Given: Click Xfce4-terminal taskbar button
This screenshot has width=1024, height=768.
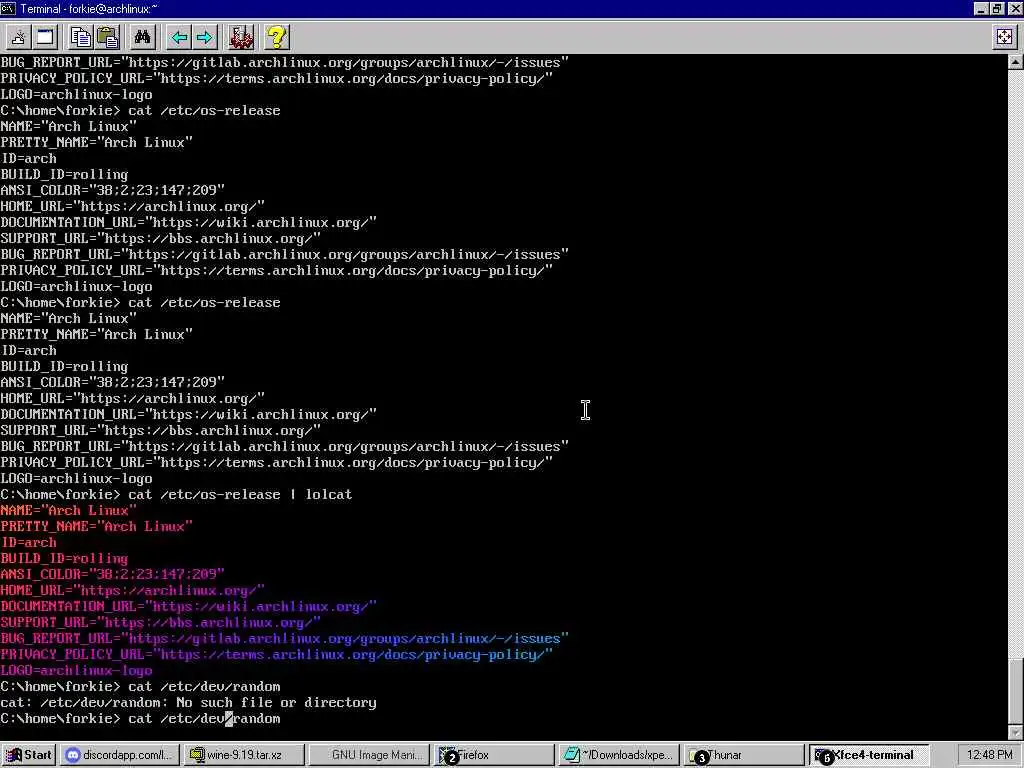Looking at the screenshot, I should [869, 755].
